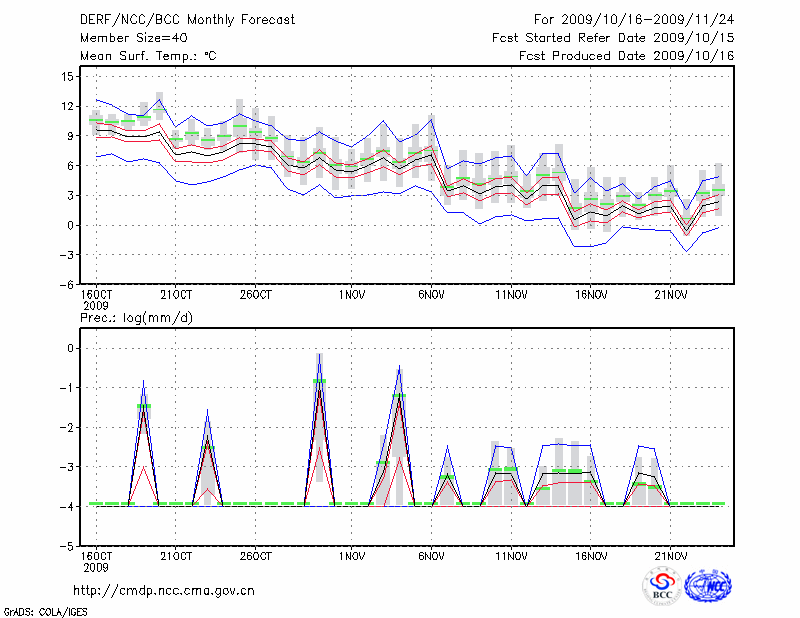Click the Prec.: log(mm/d) chart heading
Viewport: 800px width, 618px height.
135,317
